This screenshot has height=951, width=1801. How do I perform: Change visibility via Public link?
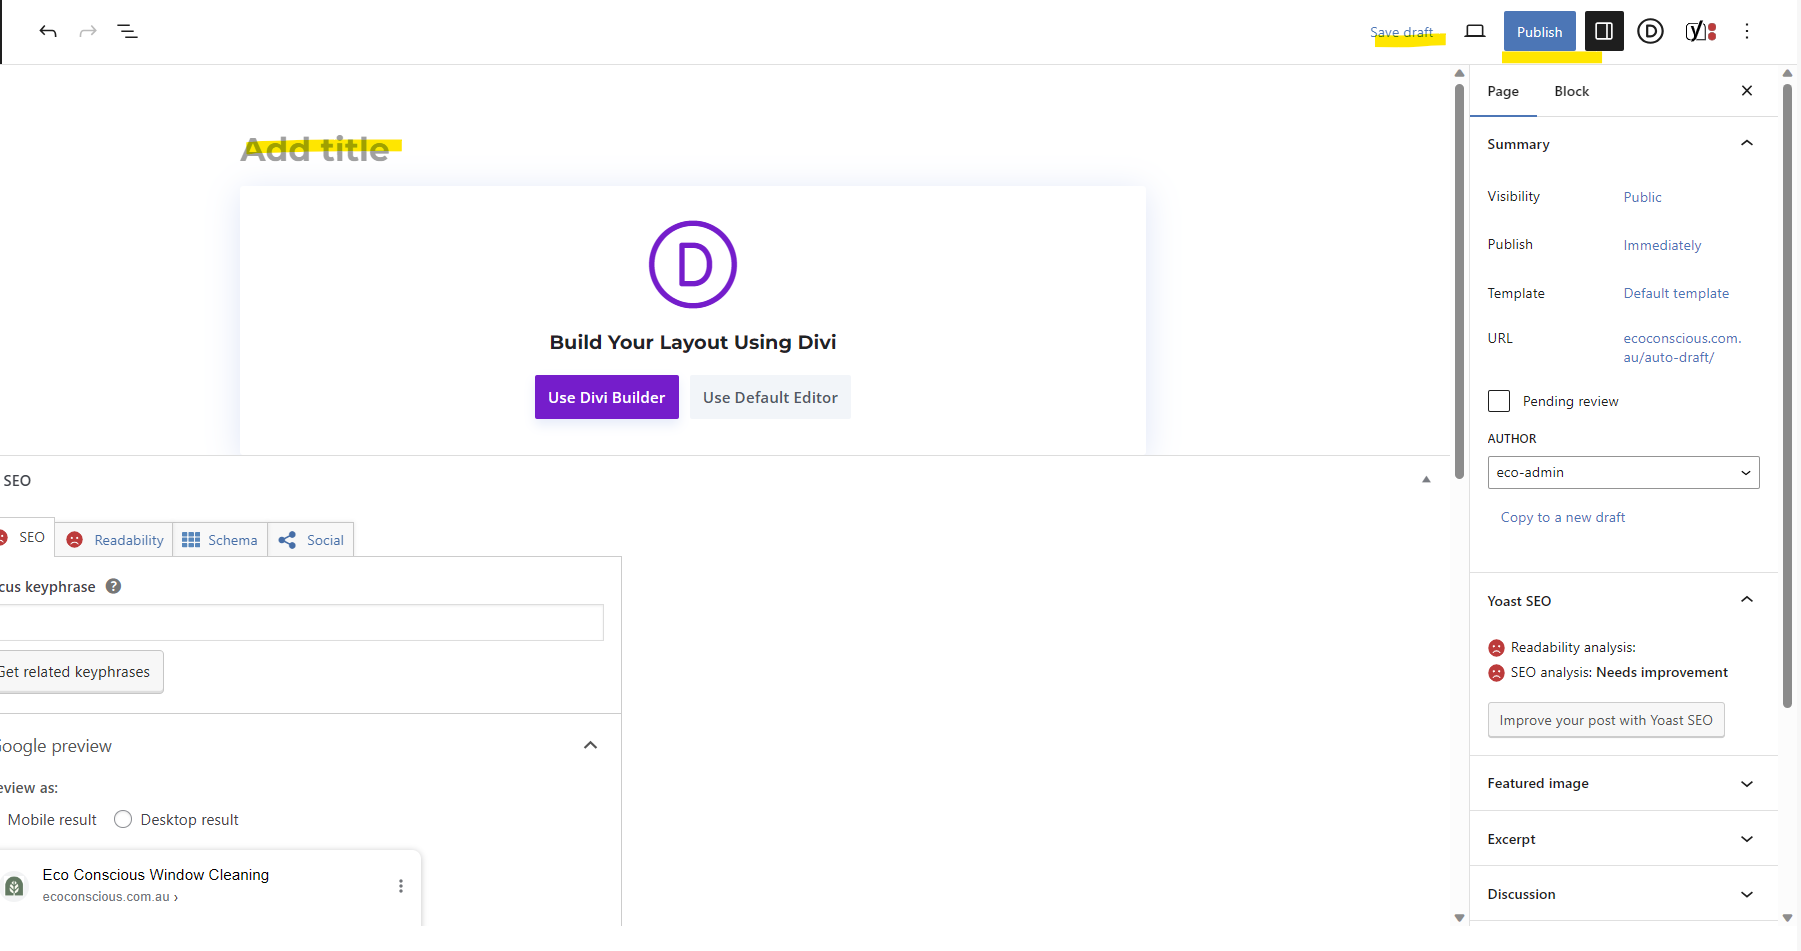1642,197
